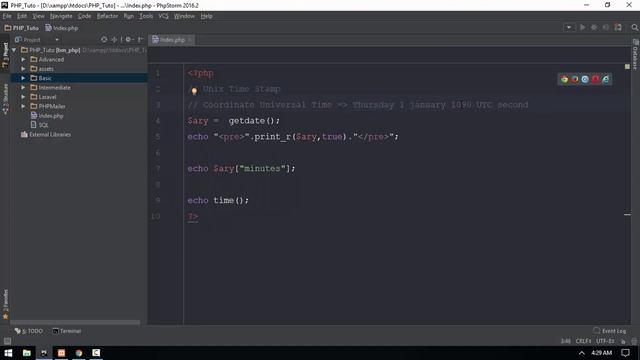Screen dimensions: 640x360
Task: Select External Libraries node
Action: click(46, 134)
